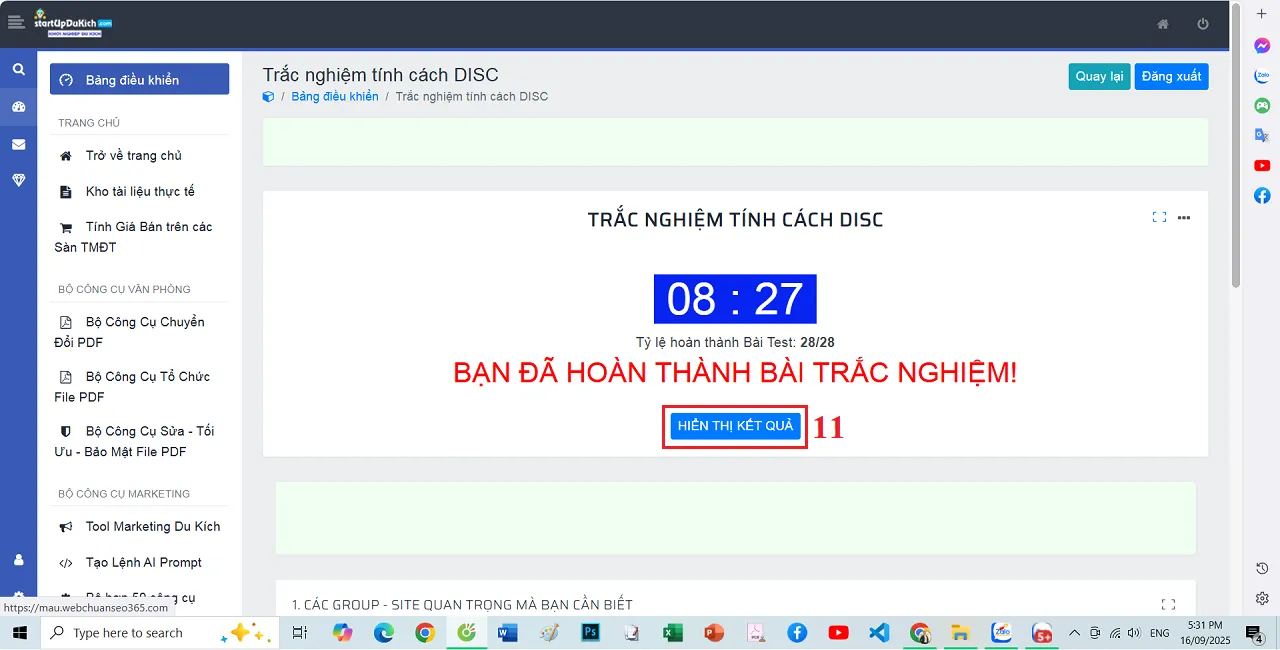Open Zalo in browser sidebar
The image size is (1280, 650).
click(1262, 76)
